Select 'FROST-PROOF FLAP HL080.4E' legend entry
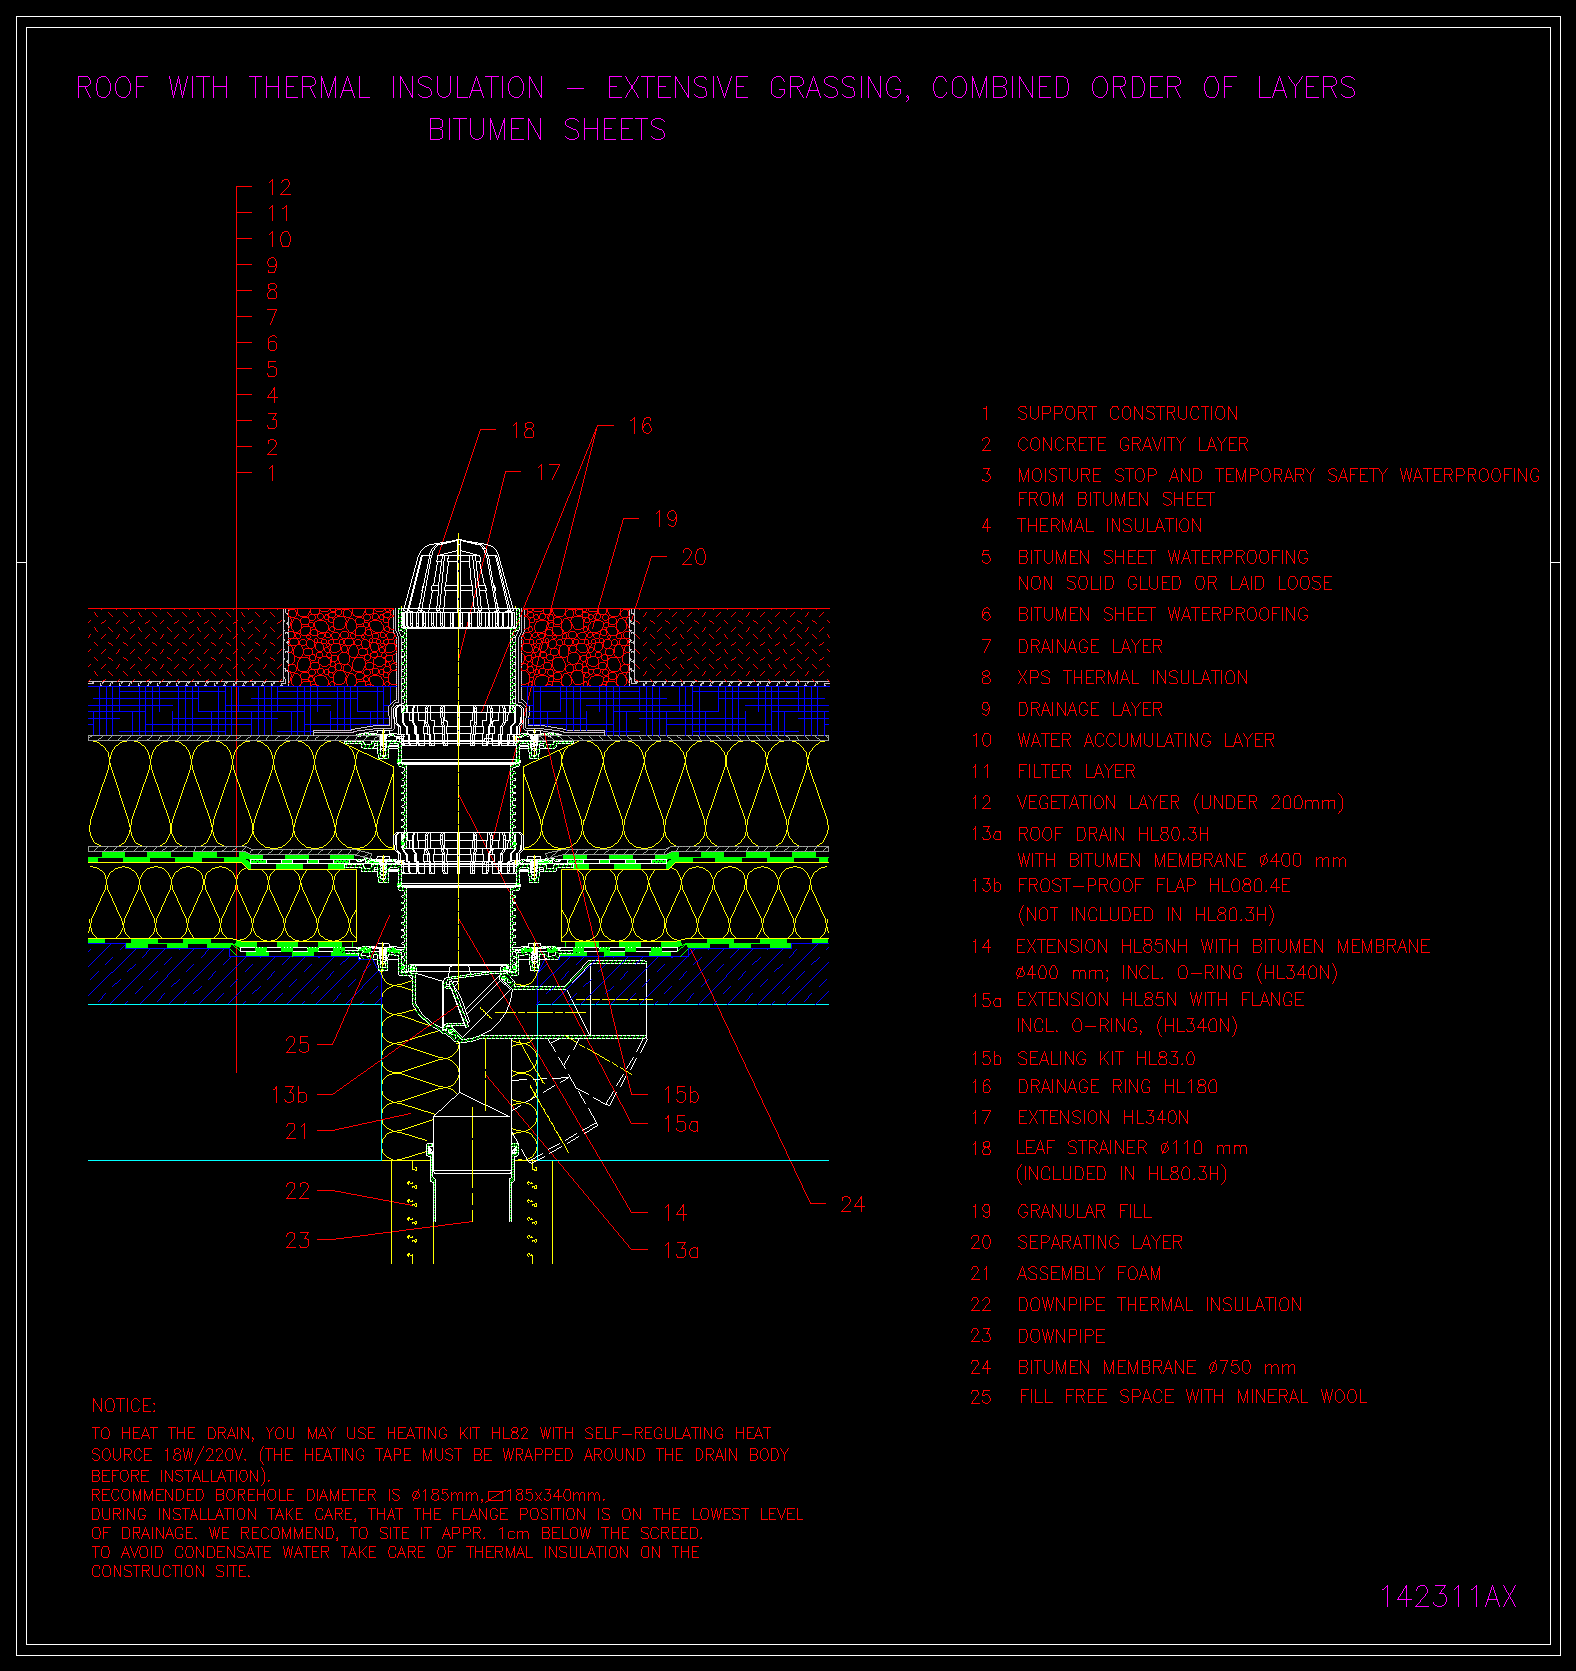1576x1671 pixels. (x=1154, y=885)
